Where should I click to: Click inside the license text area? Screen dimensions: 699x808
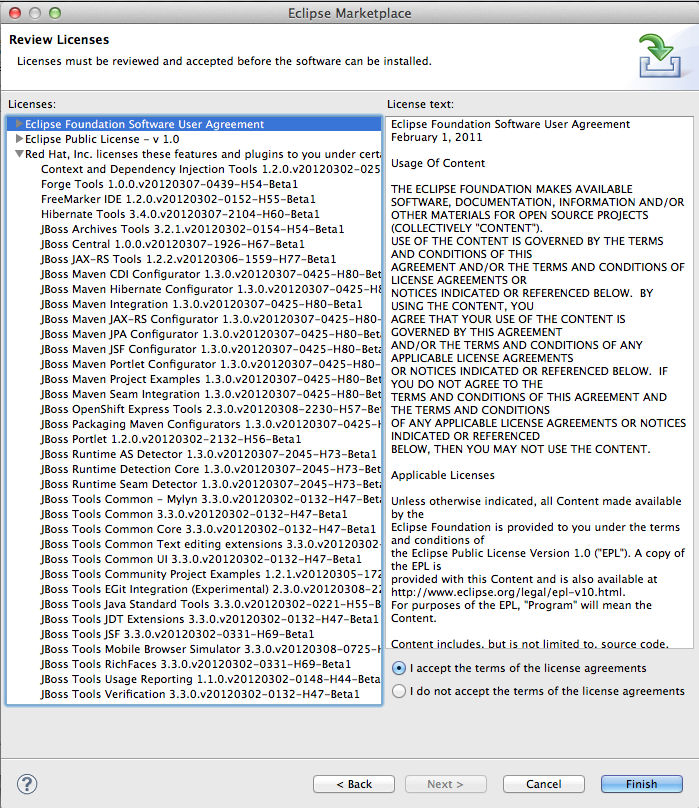point(539,382)
